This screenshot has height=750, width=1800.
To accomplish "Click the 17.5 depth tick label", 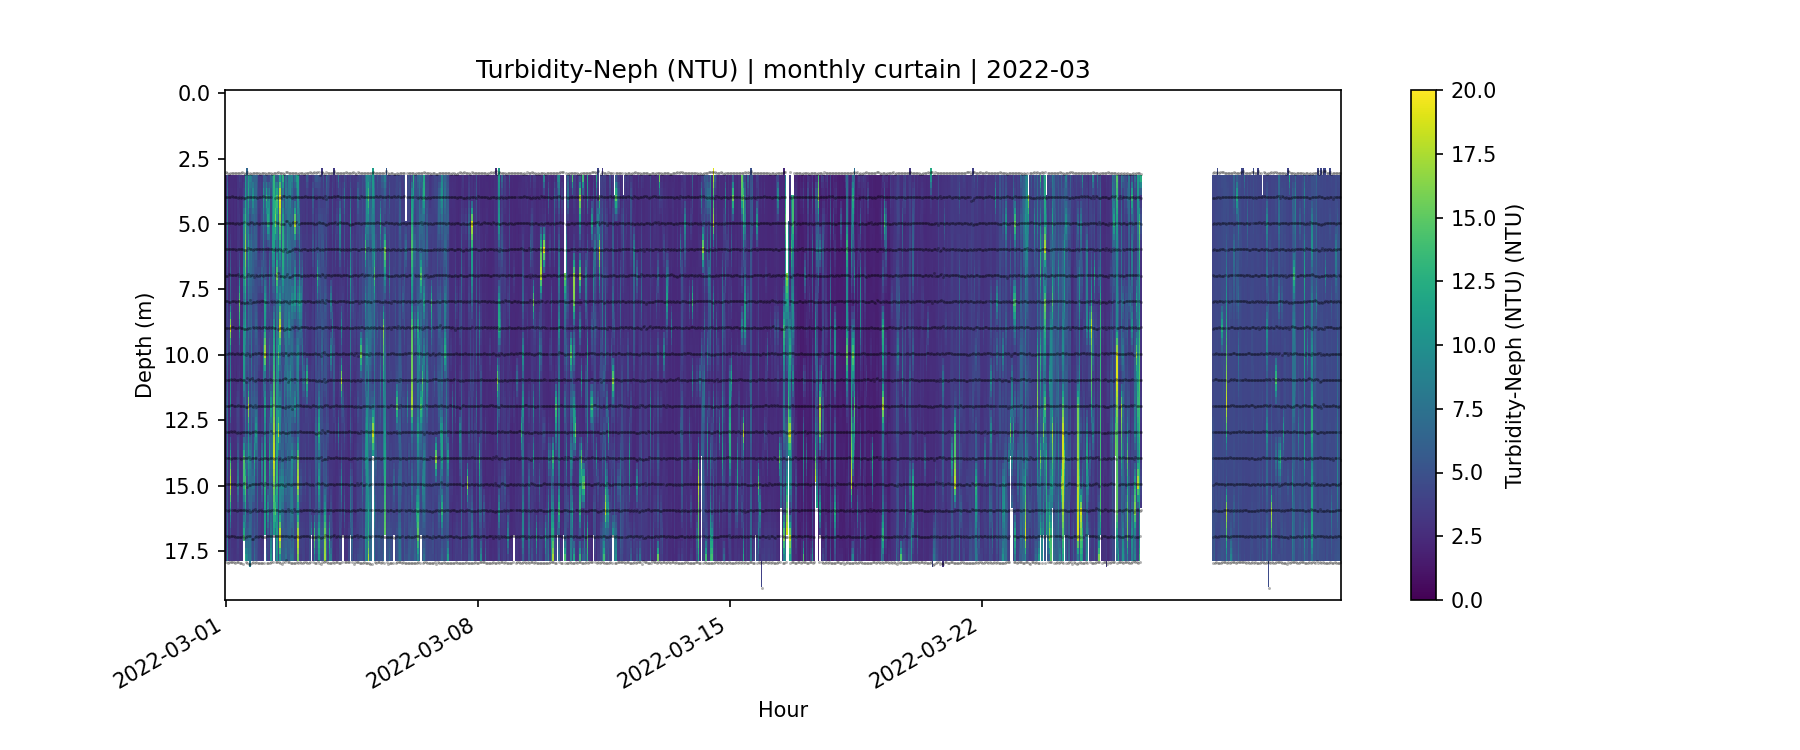I will pos(188,552).
